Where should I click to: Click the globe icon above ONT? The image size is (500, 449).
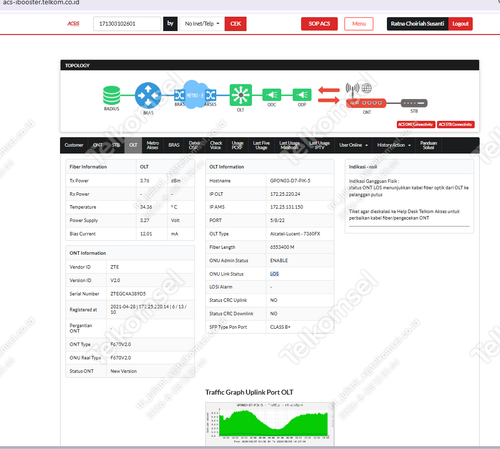367,88
